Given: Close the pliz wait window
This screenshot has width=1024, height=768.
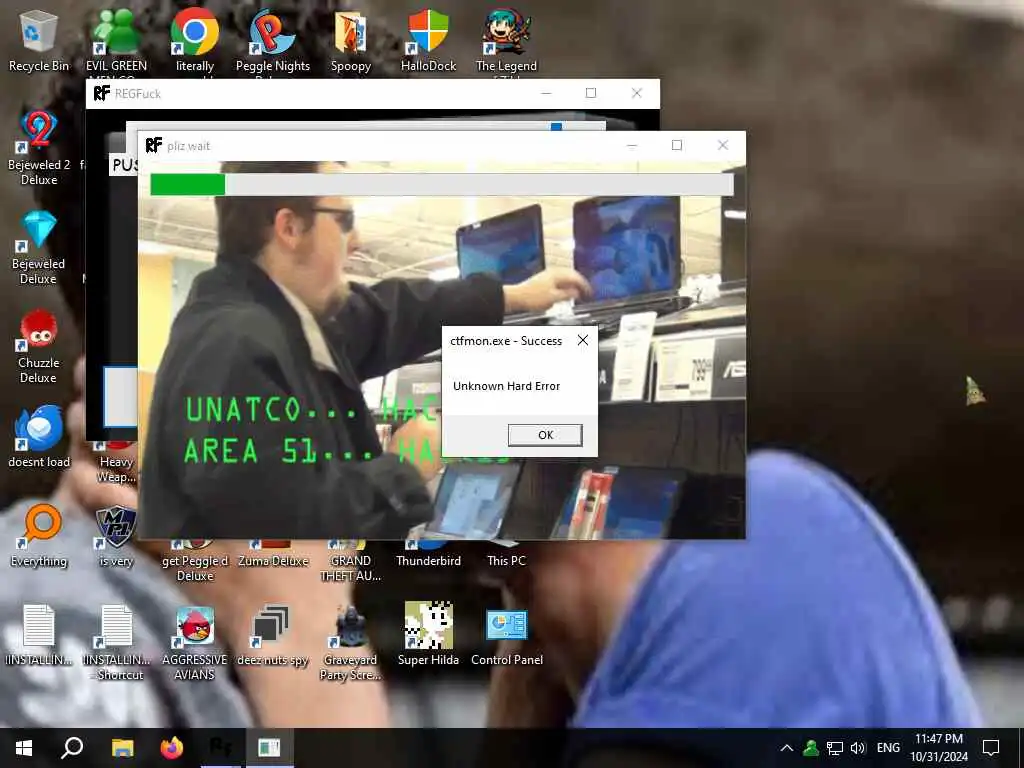Looking at the screenshot, I should coord(723,146).
